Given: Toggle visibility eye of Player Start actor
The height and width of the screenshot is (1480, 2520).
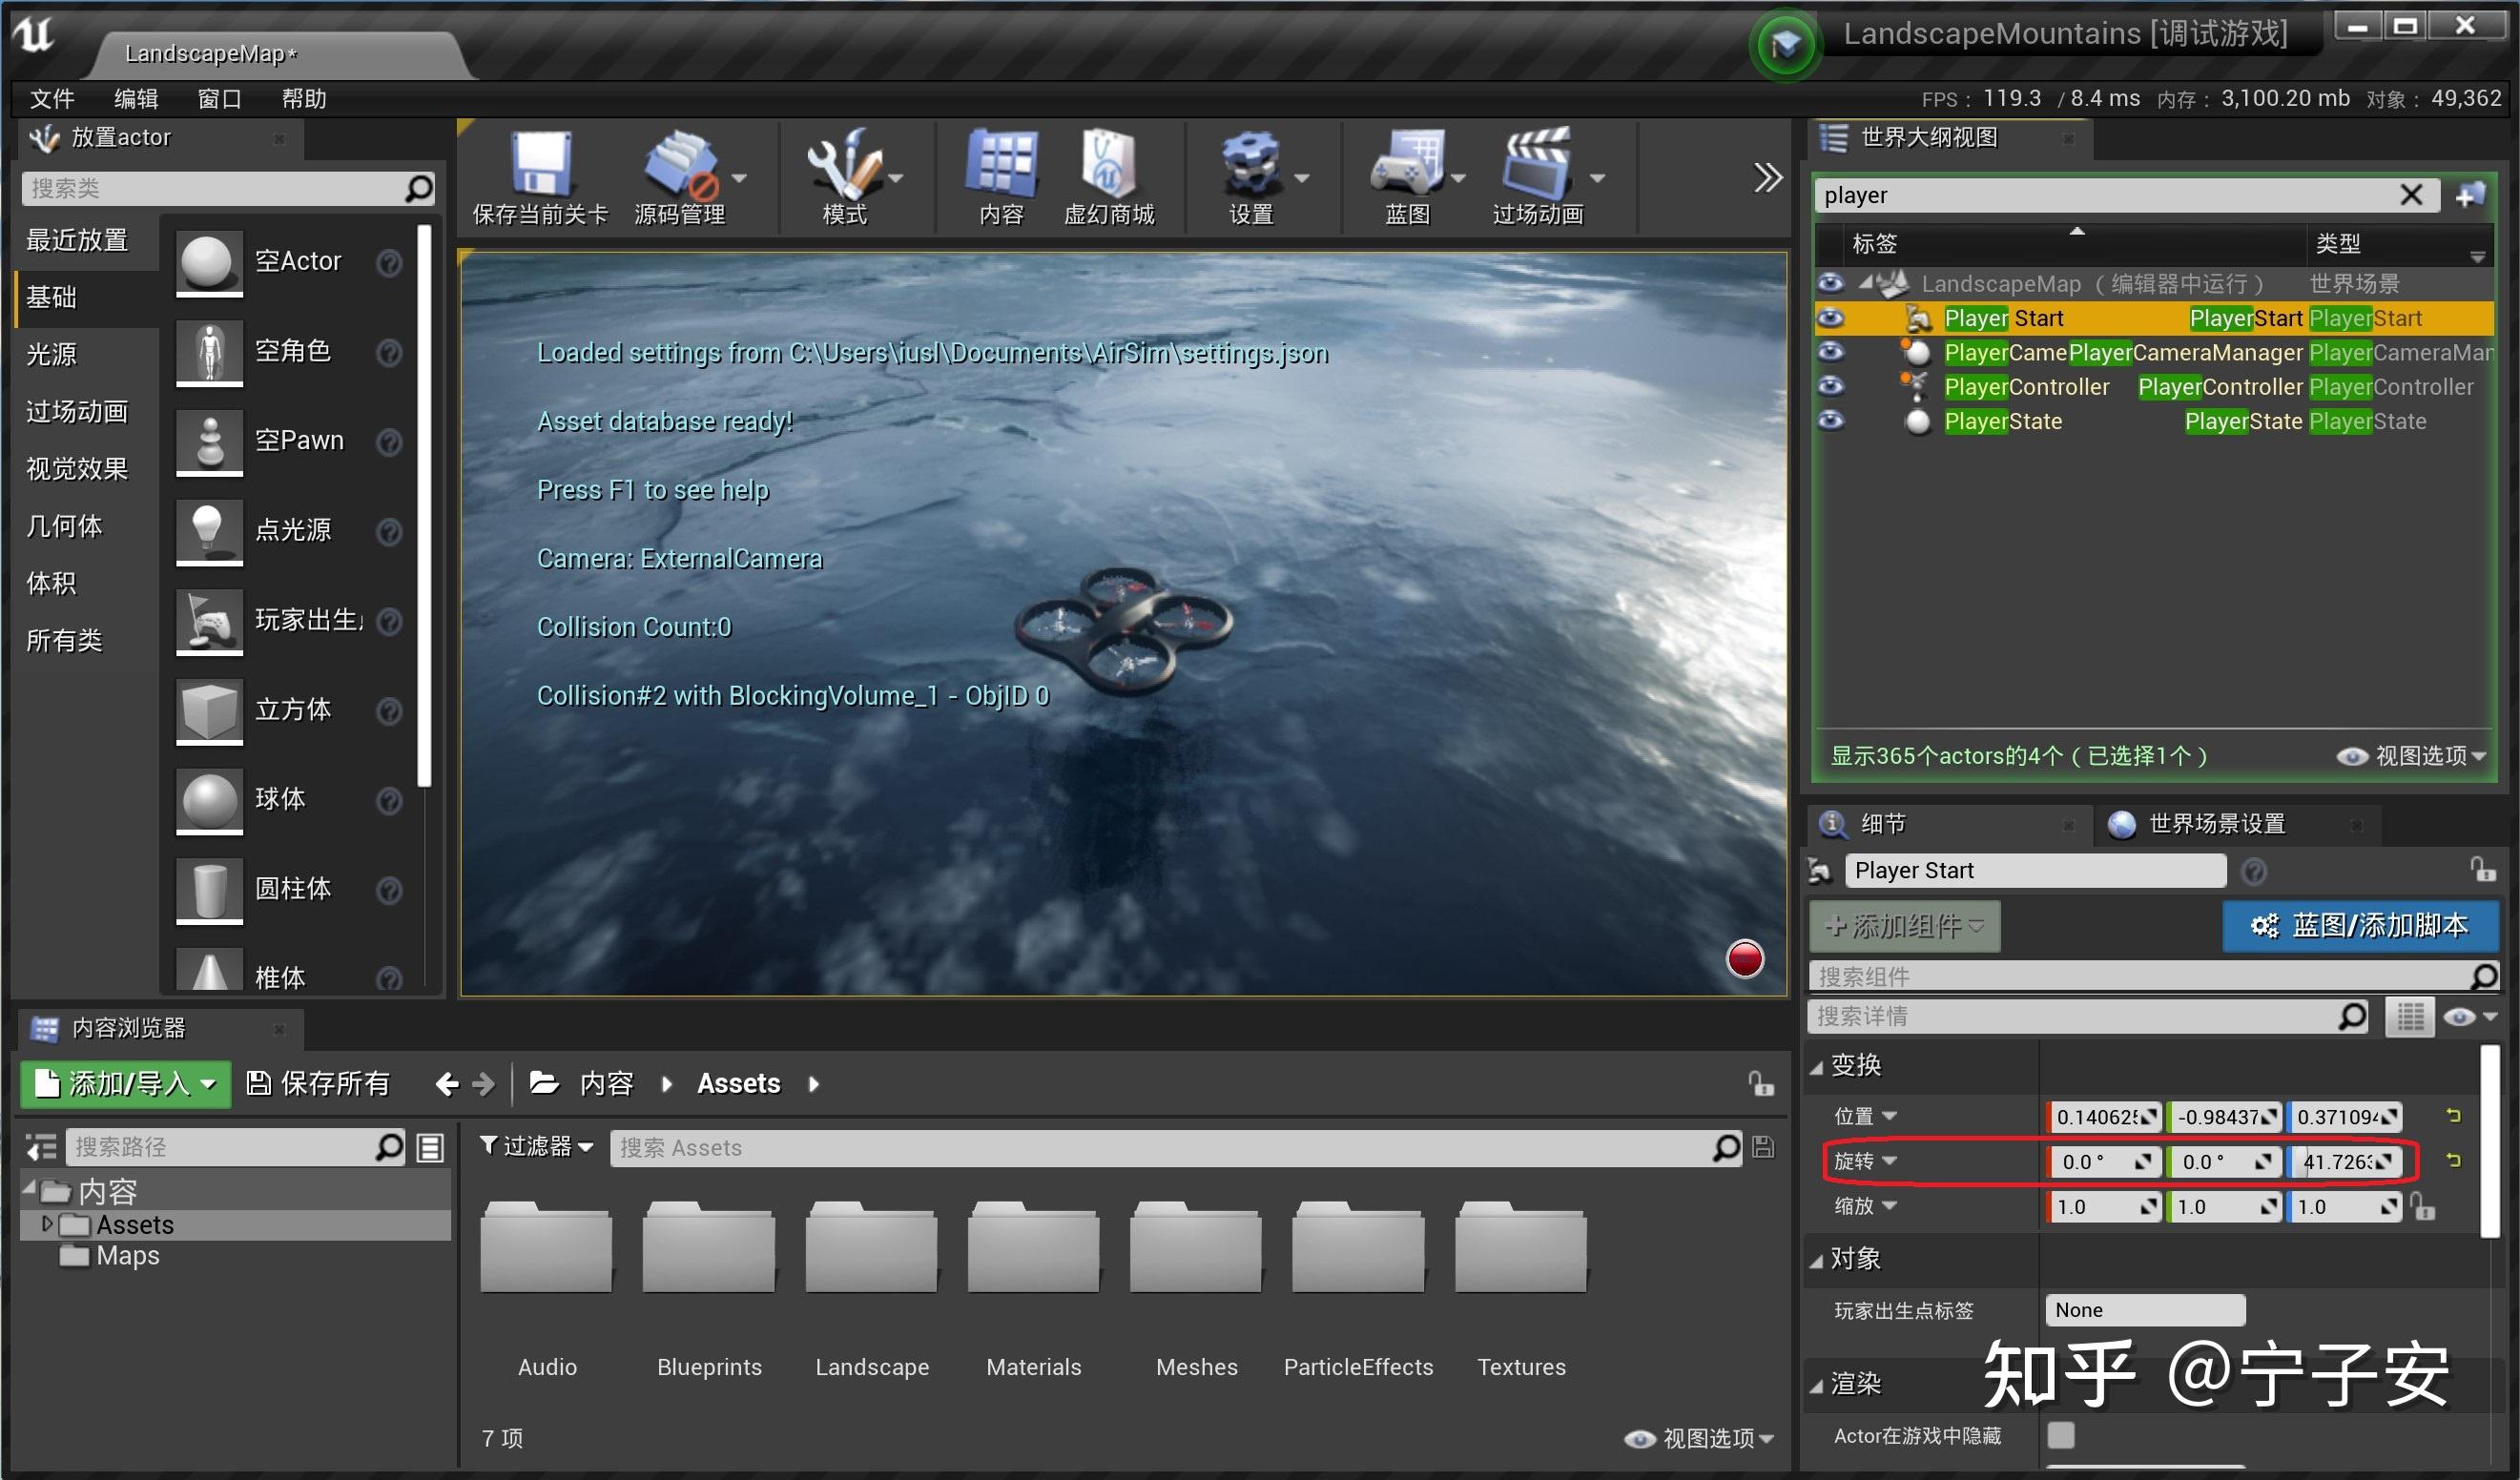Looking at the screenshot, I should tap(1830, 318).
